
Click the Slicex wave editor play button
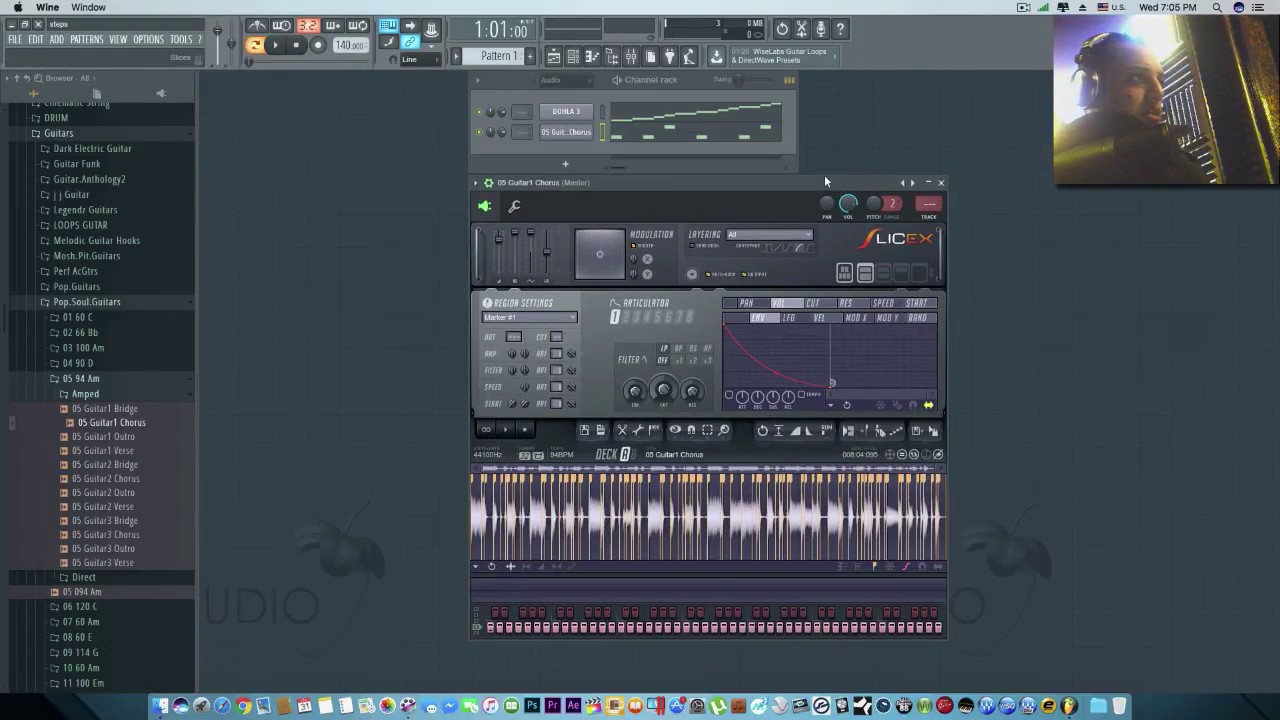click(505, 430)
